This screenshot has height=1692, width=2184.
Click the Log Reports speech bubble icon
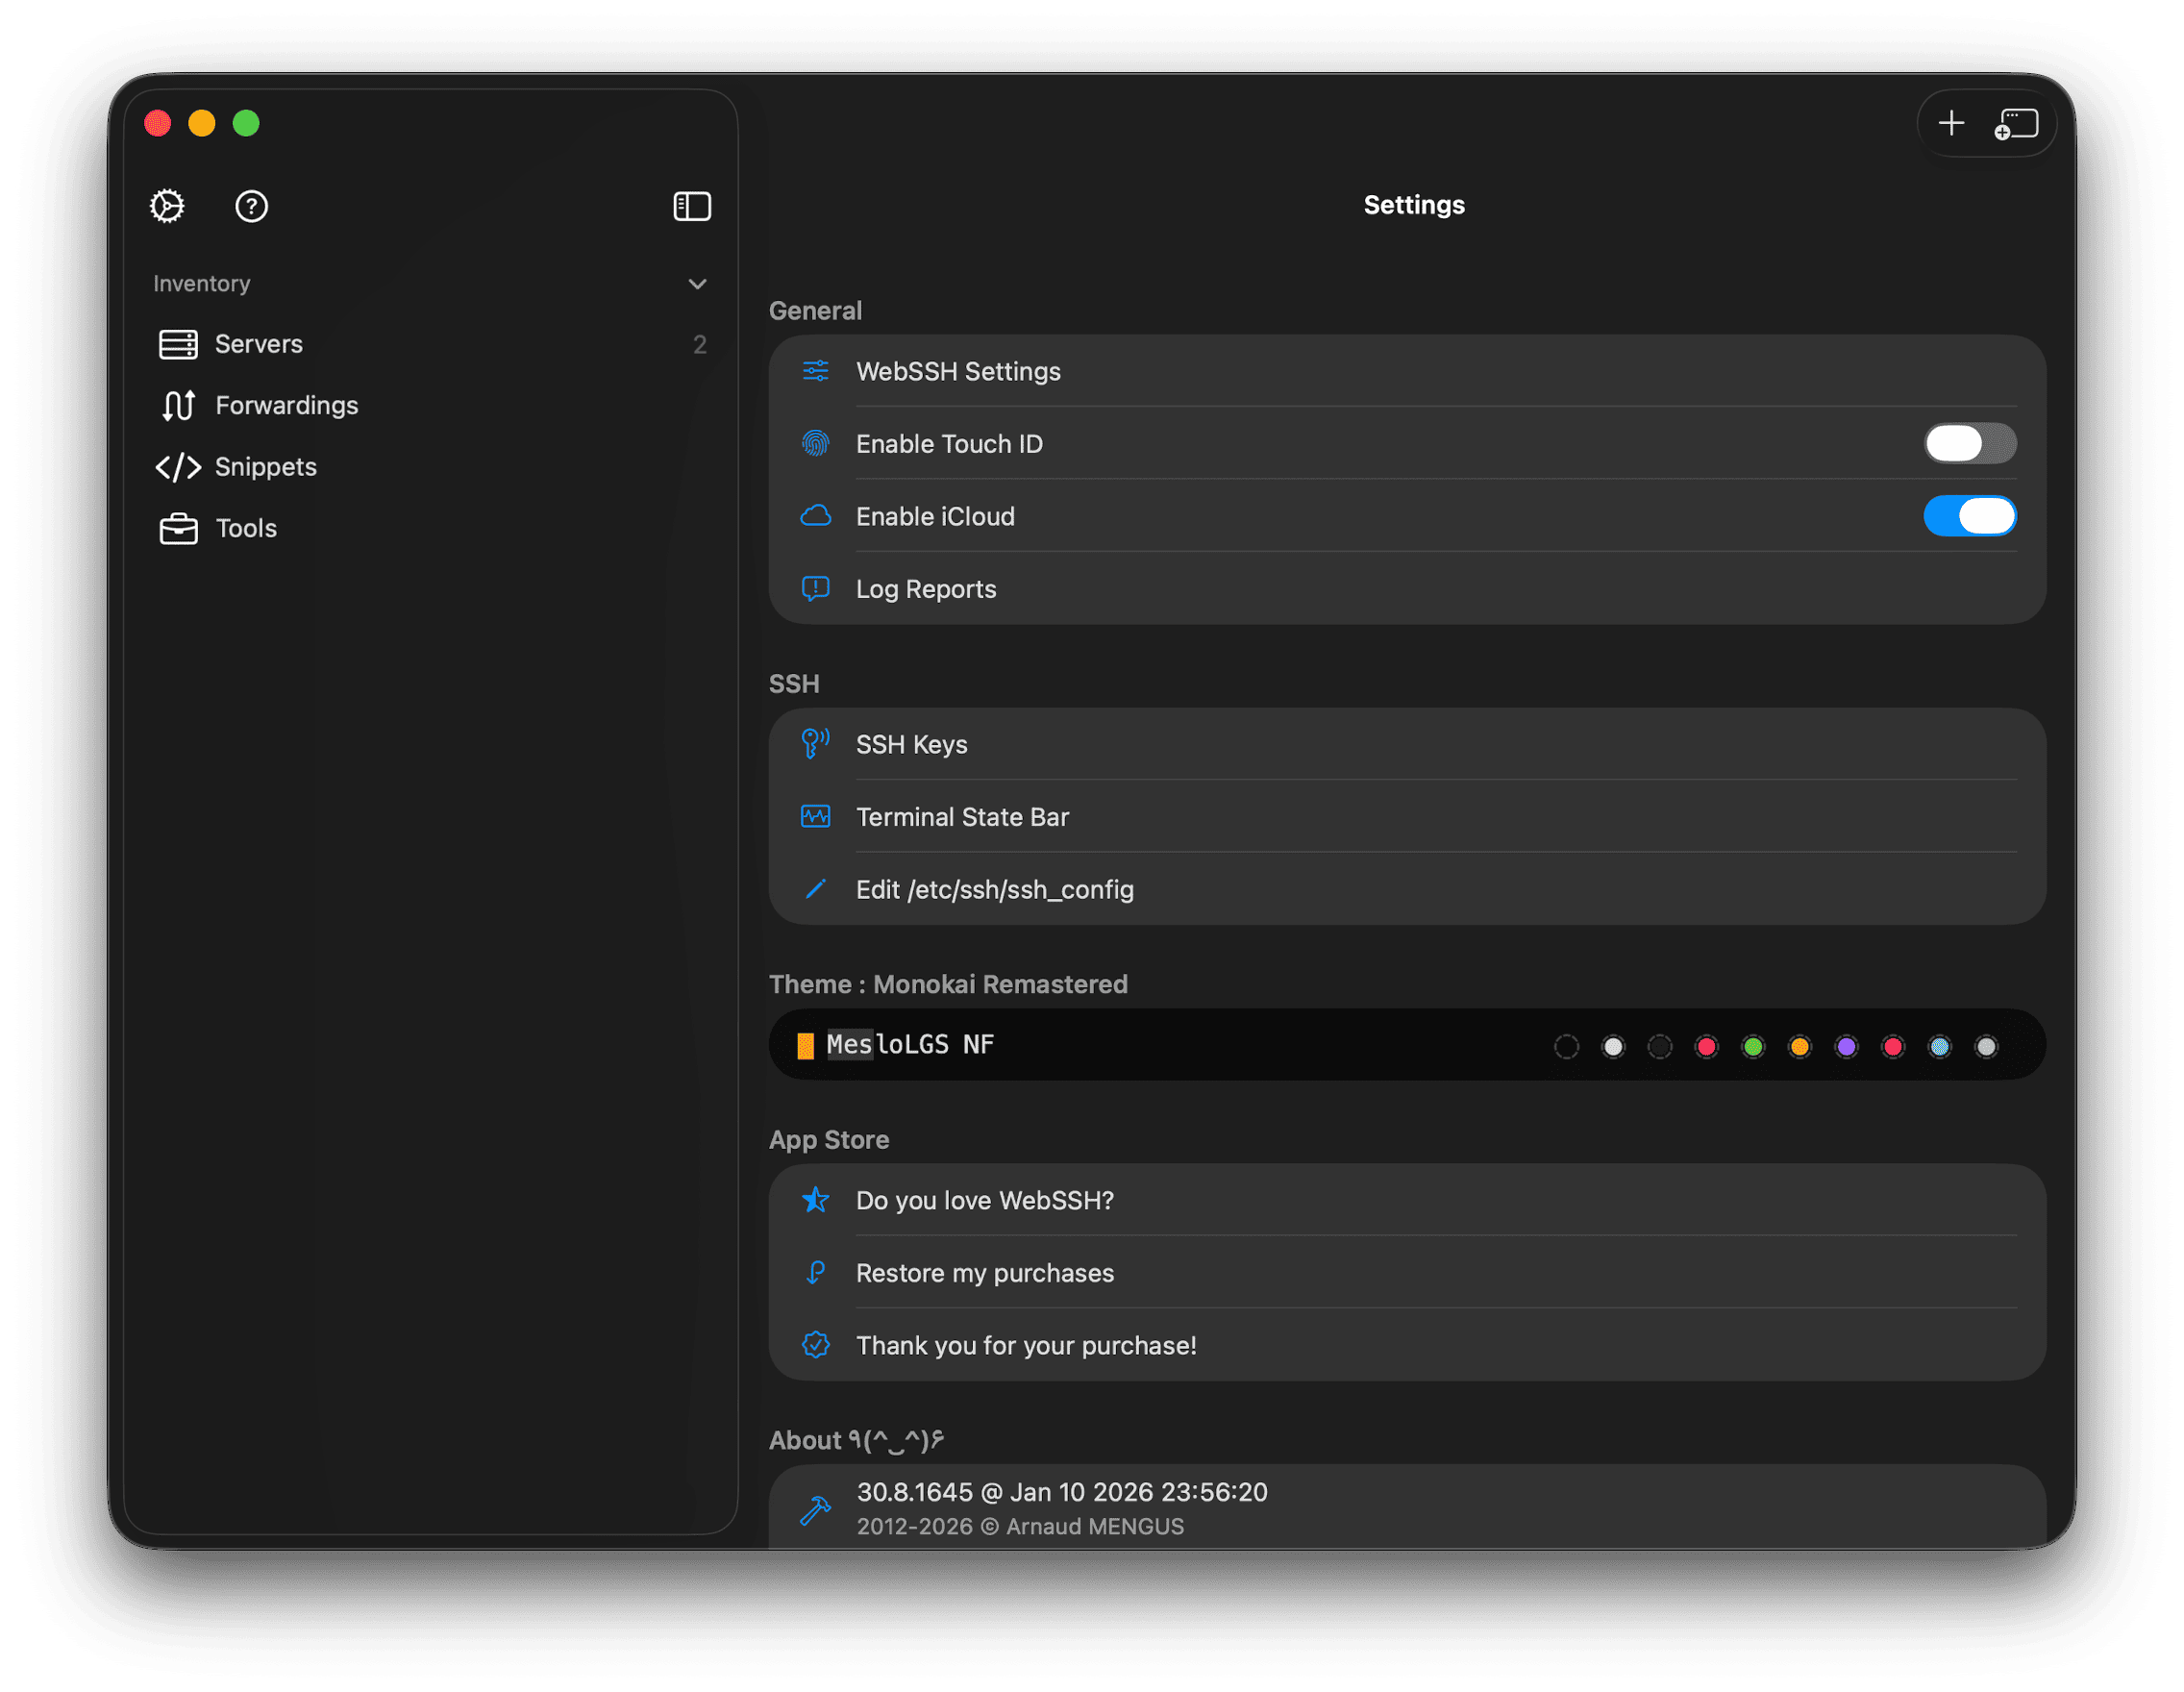coord(815,589)
